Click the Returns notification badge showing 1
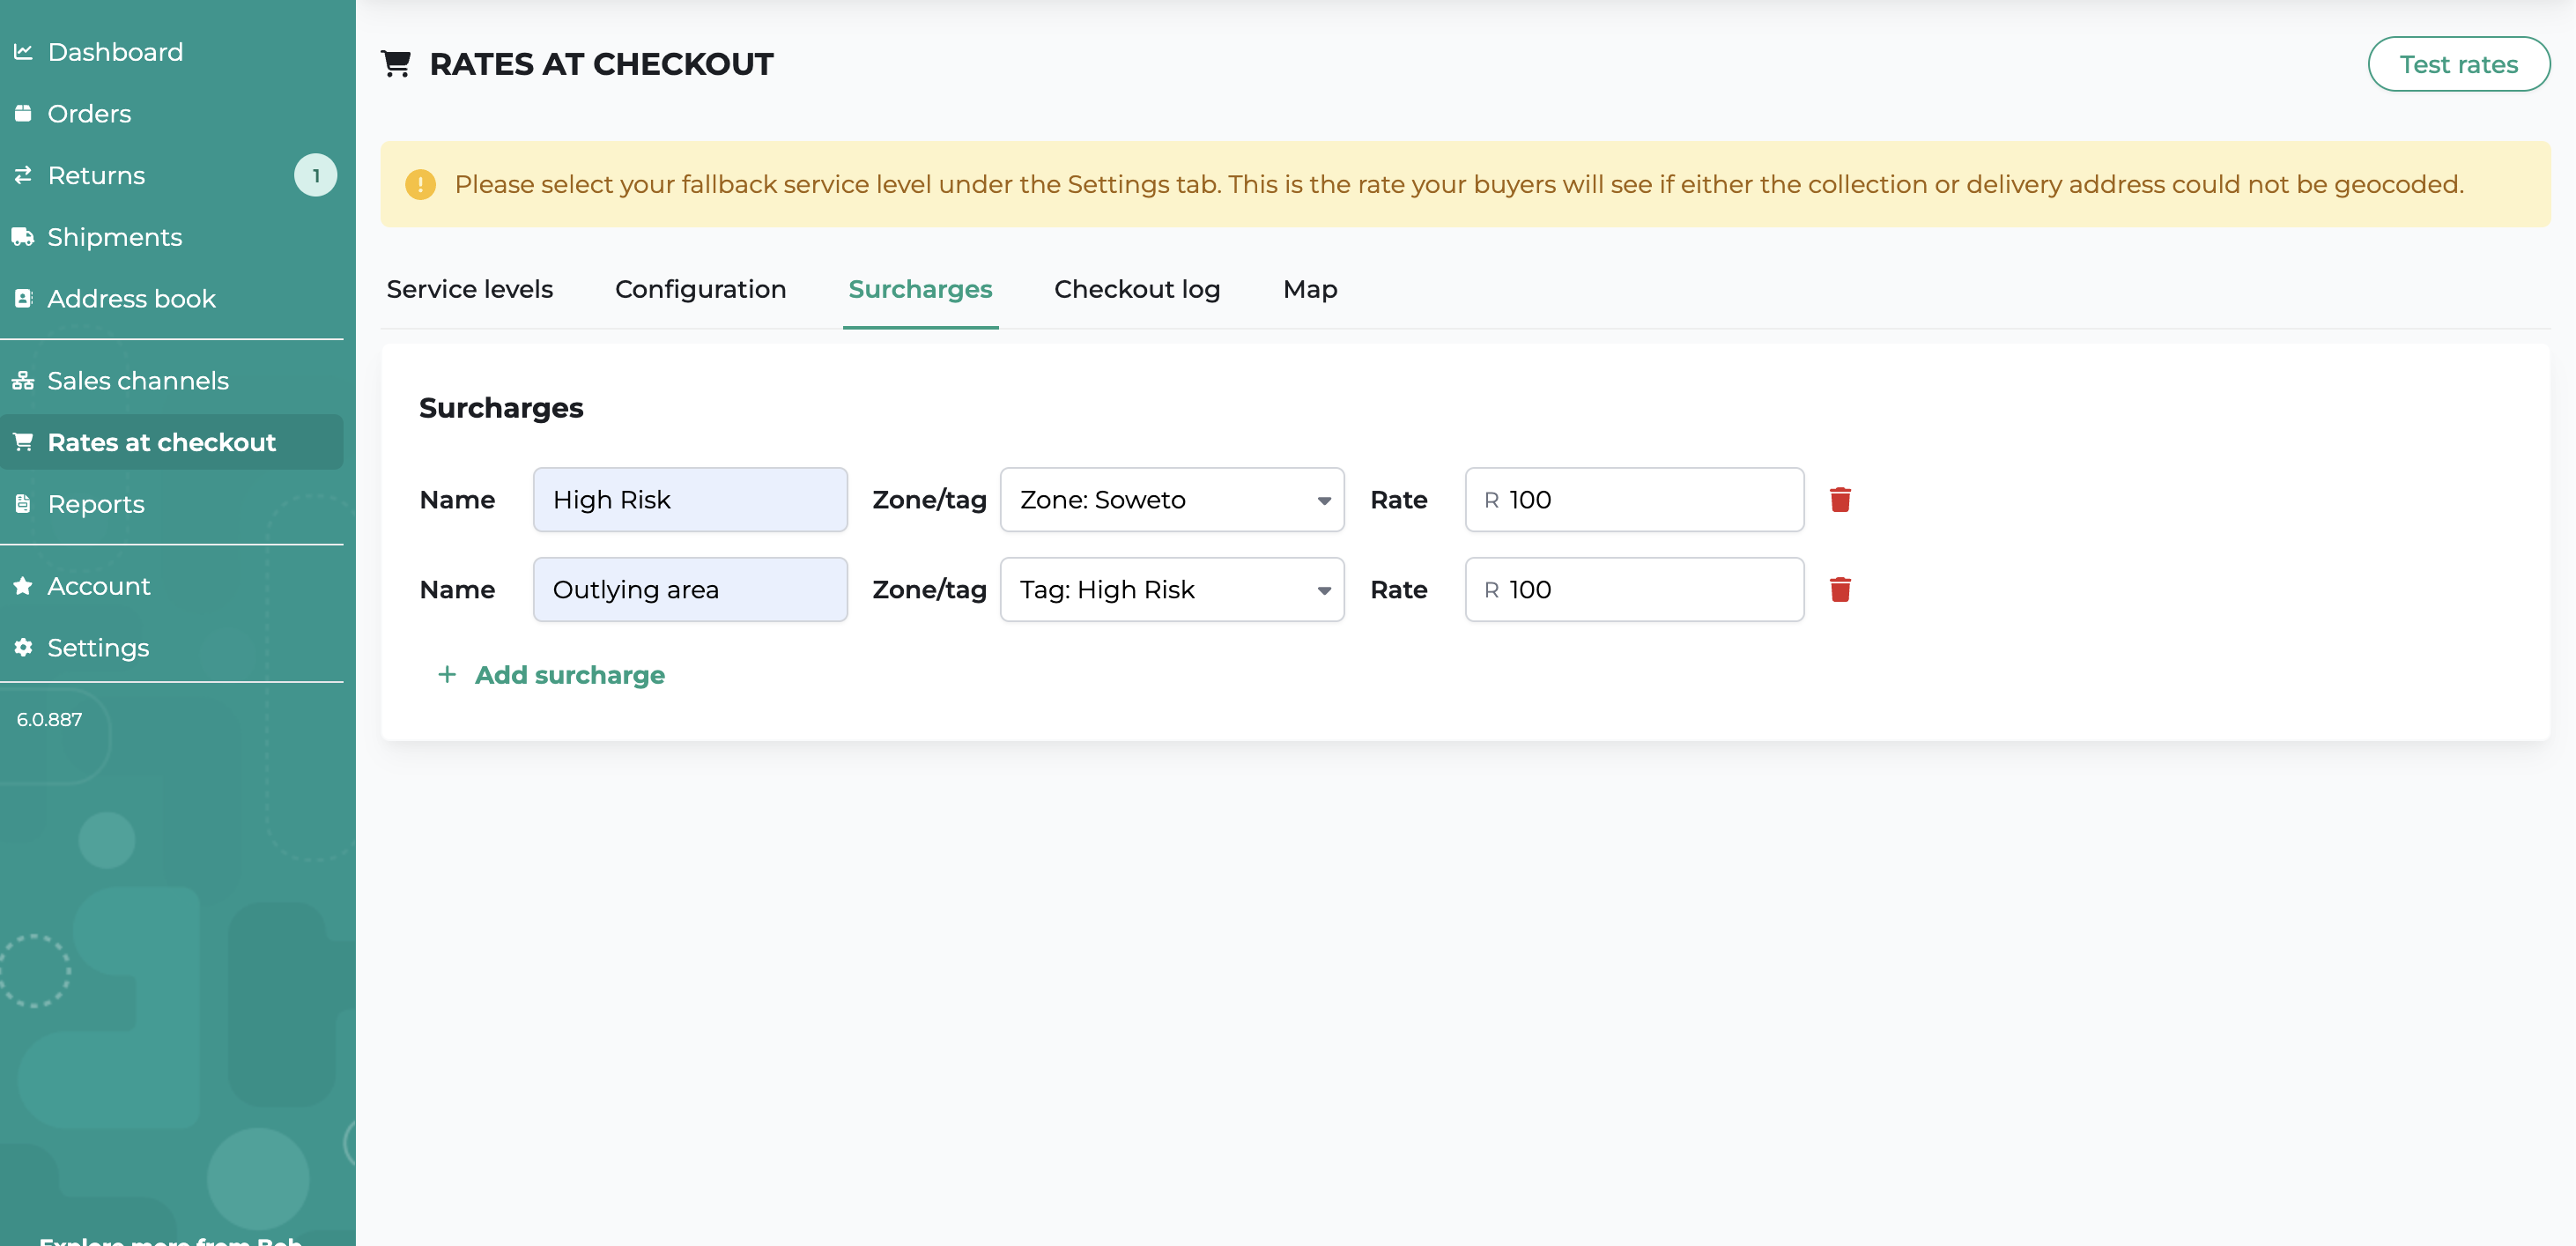Screen dimensions: 2576x1246 315,175
